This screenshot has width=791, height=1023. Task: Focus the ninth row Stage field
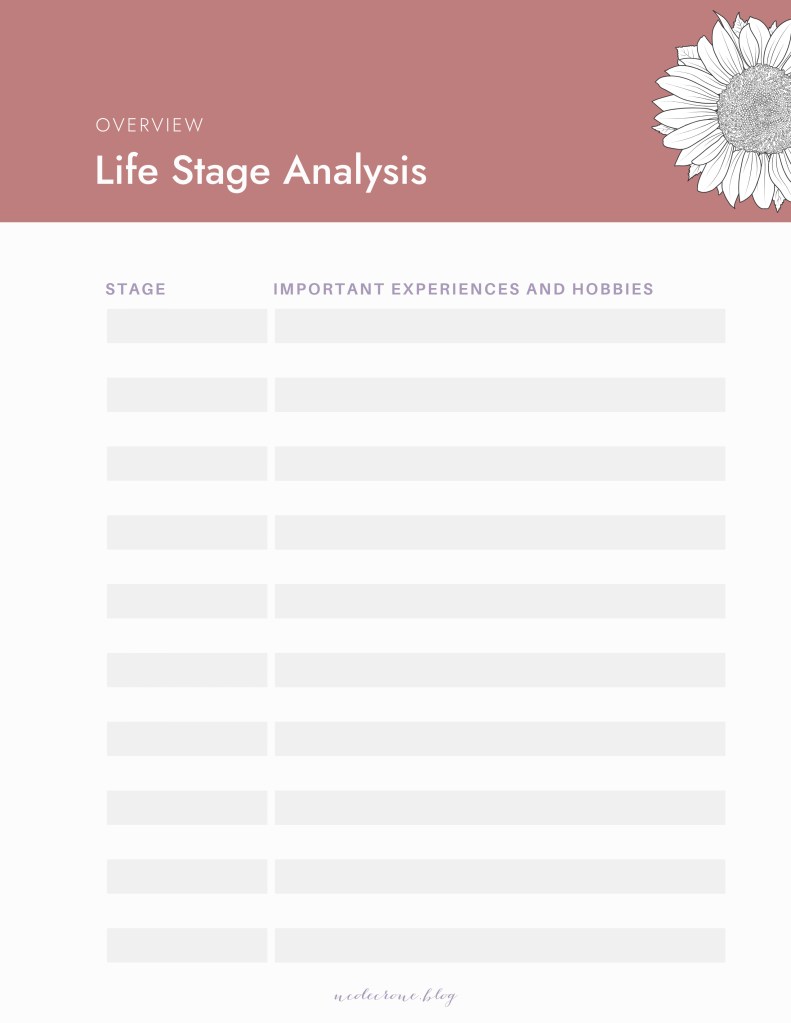187,876
